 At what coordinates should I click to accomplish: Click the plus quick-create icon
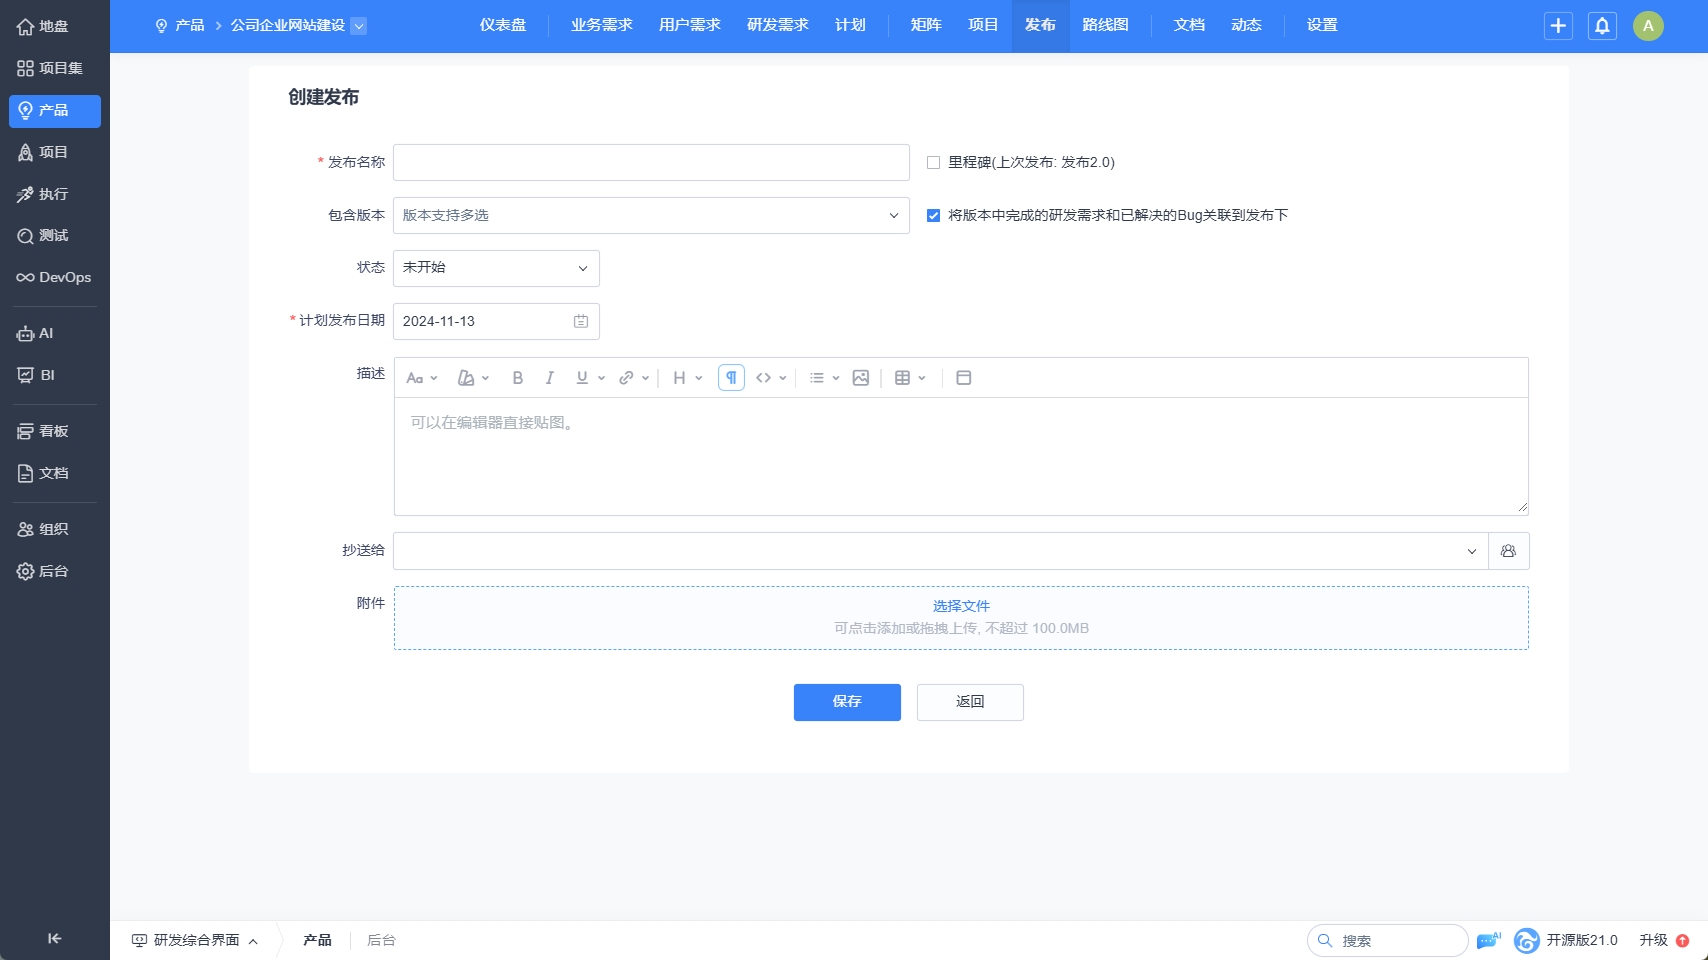point(1558,26)
